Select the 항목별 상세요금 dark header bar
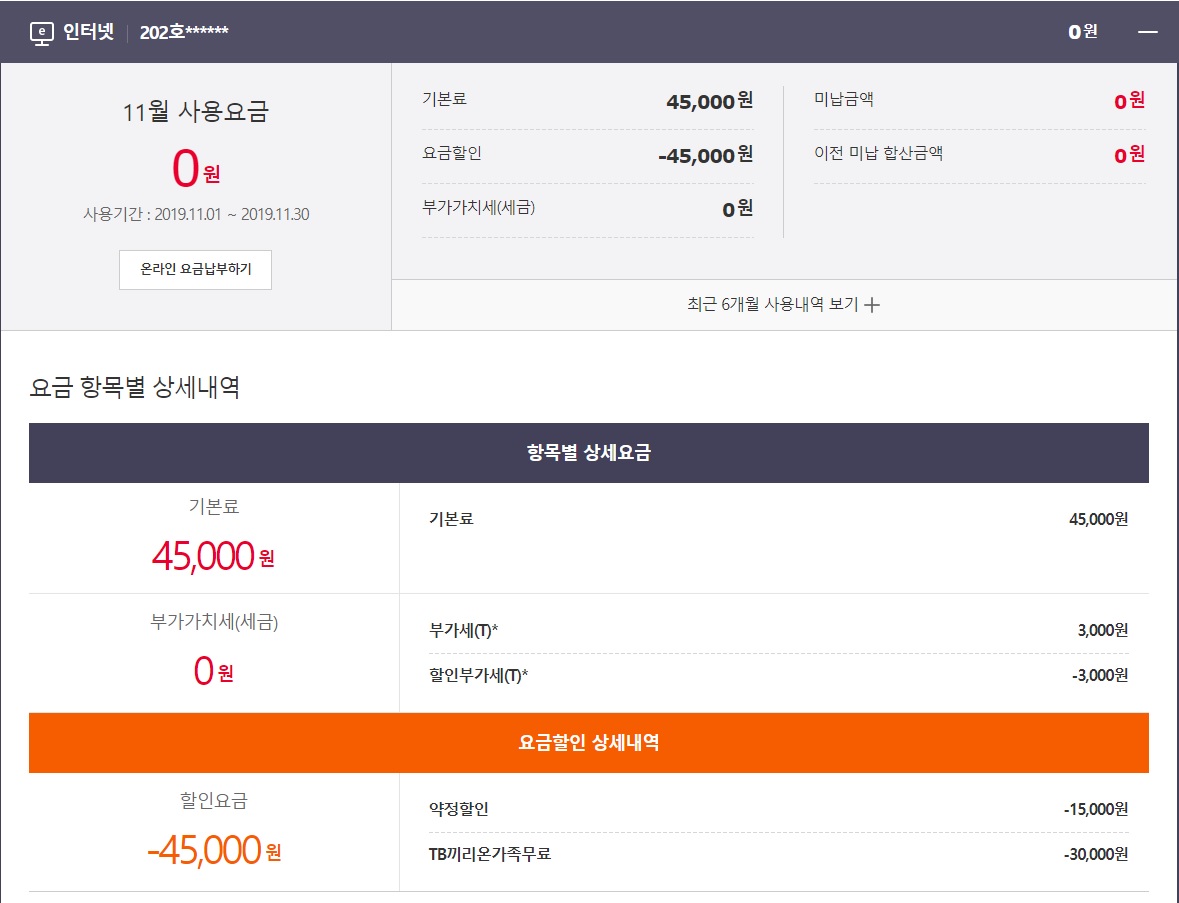This screenshot has height=903, width=1179. tap(588, 453)
